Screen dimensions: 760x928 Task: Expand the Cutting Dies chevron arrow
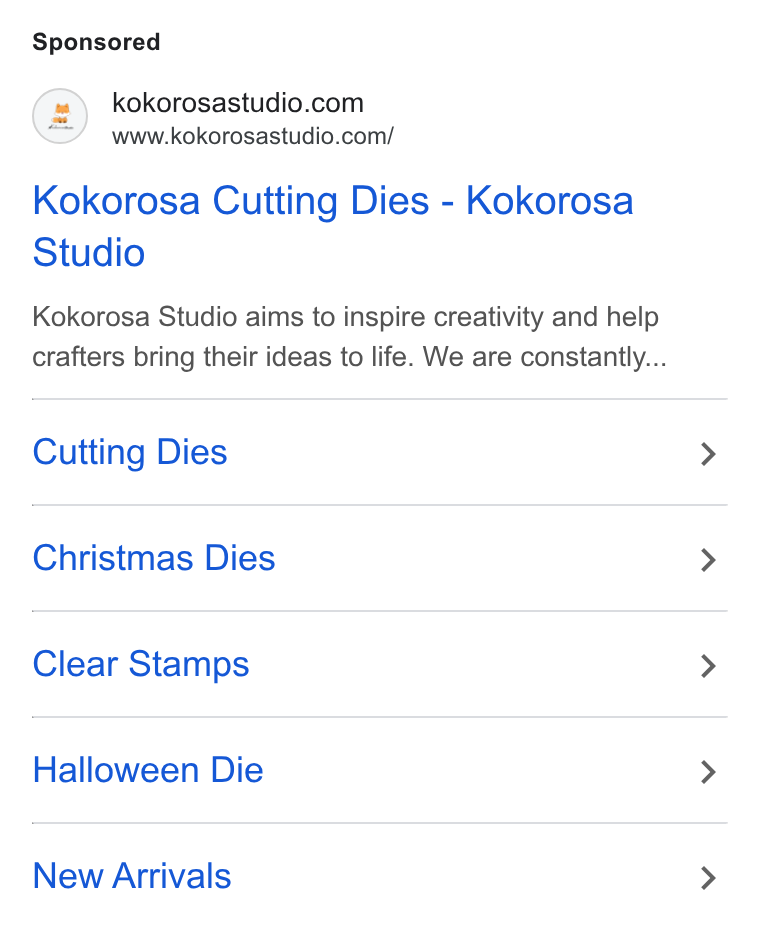[708, 454]
